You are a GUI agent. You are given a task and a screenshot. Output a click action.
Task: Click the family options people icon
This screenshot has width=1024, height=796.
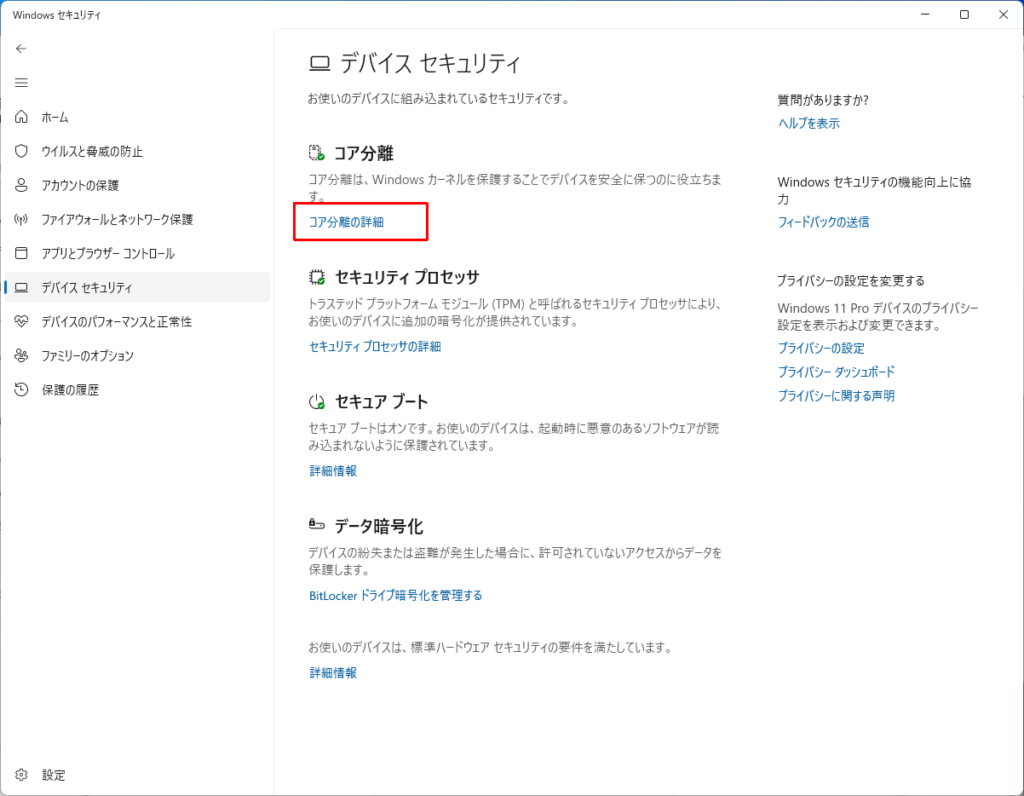pyautogui.click(x=22, y=355)
